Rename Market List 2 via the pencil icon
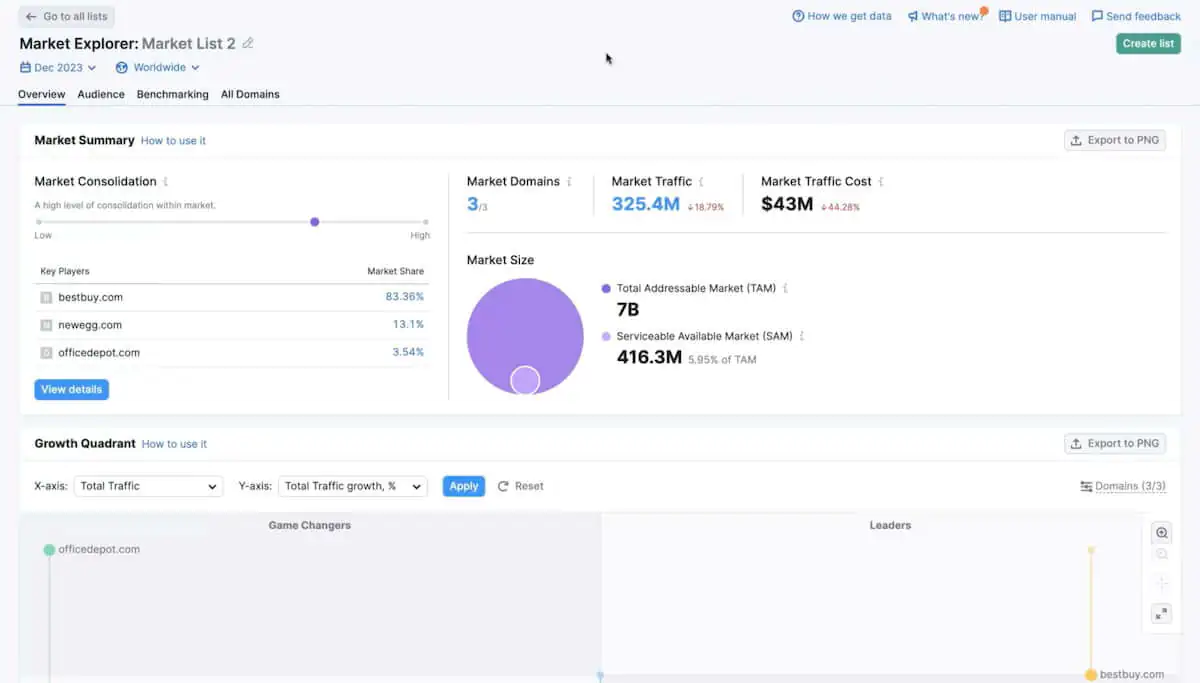The image size is (1200, 683). pos(248,43)
